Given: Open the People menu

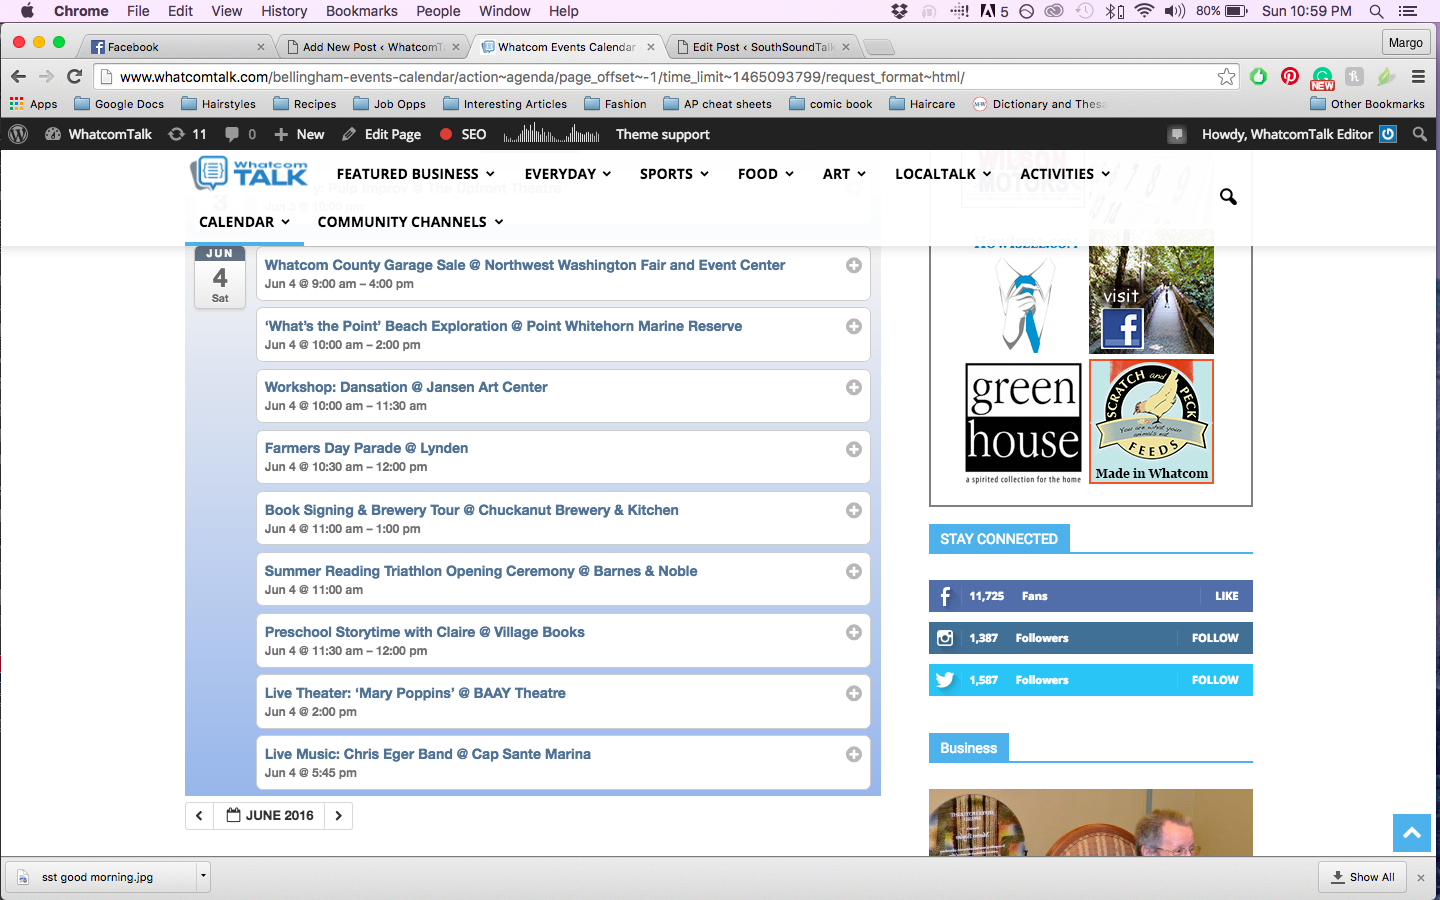Looking at the screenshot, I should 438,11.
